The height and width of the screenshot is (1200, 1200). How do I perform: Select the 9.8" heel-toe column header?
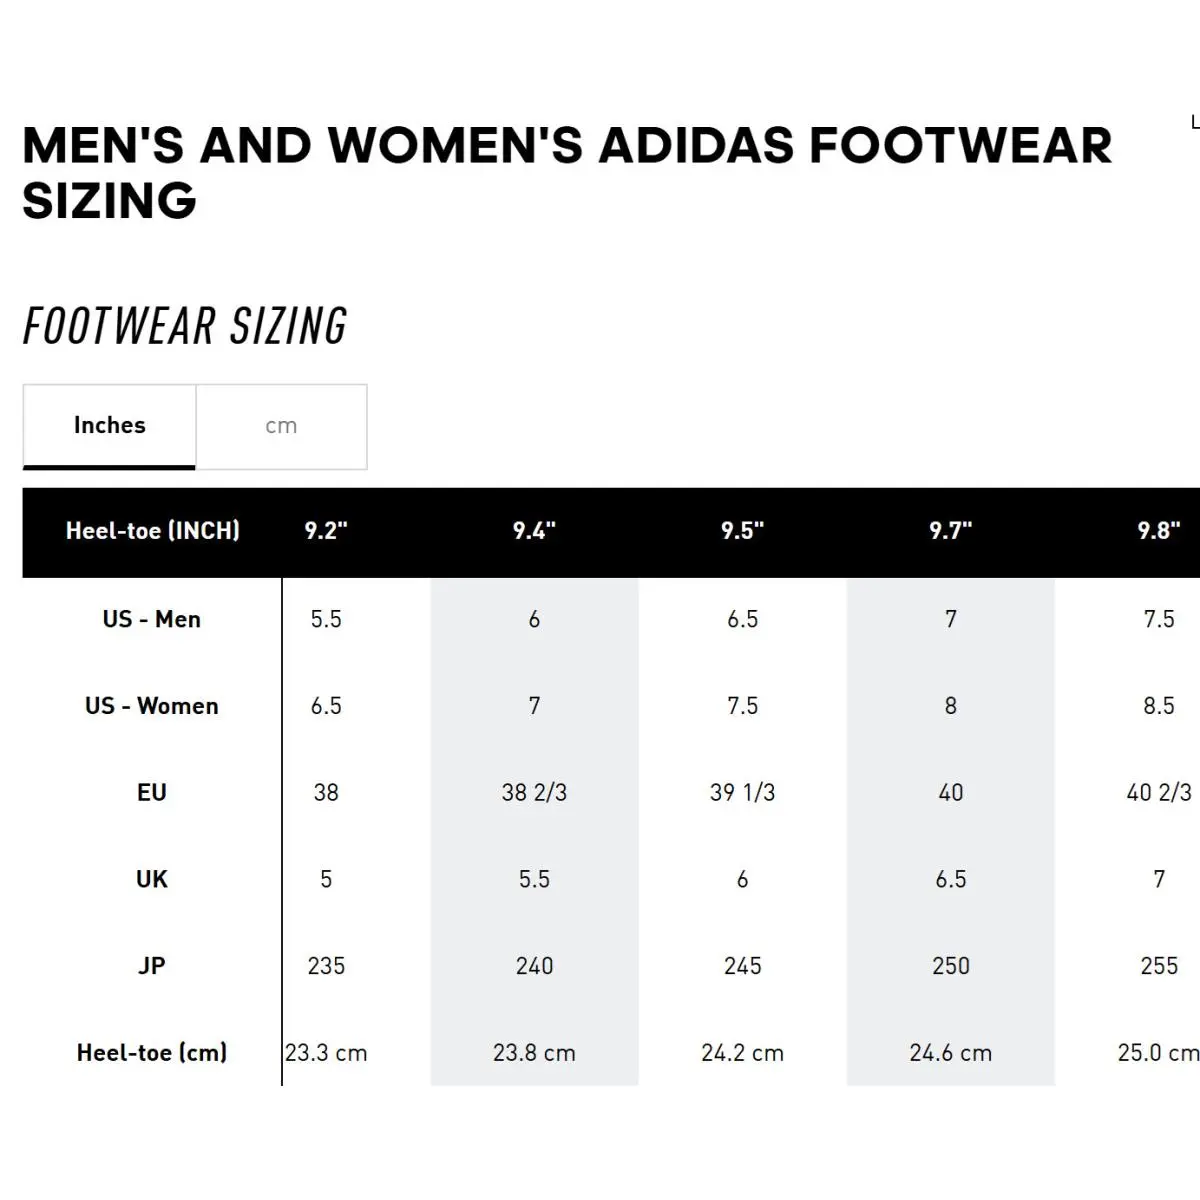[1158, 531]
